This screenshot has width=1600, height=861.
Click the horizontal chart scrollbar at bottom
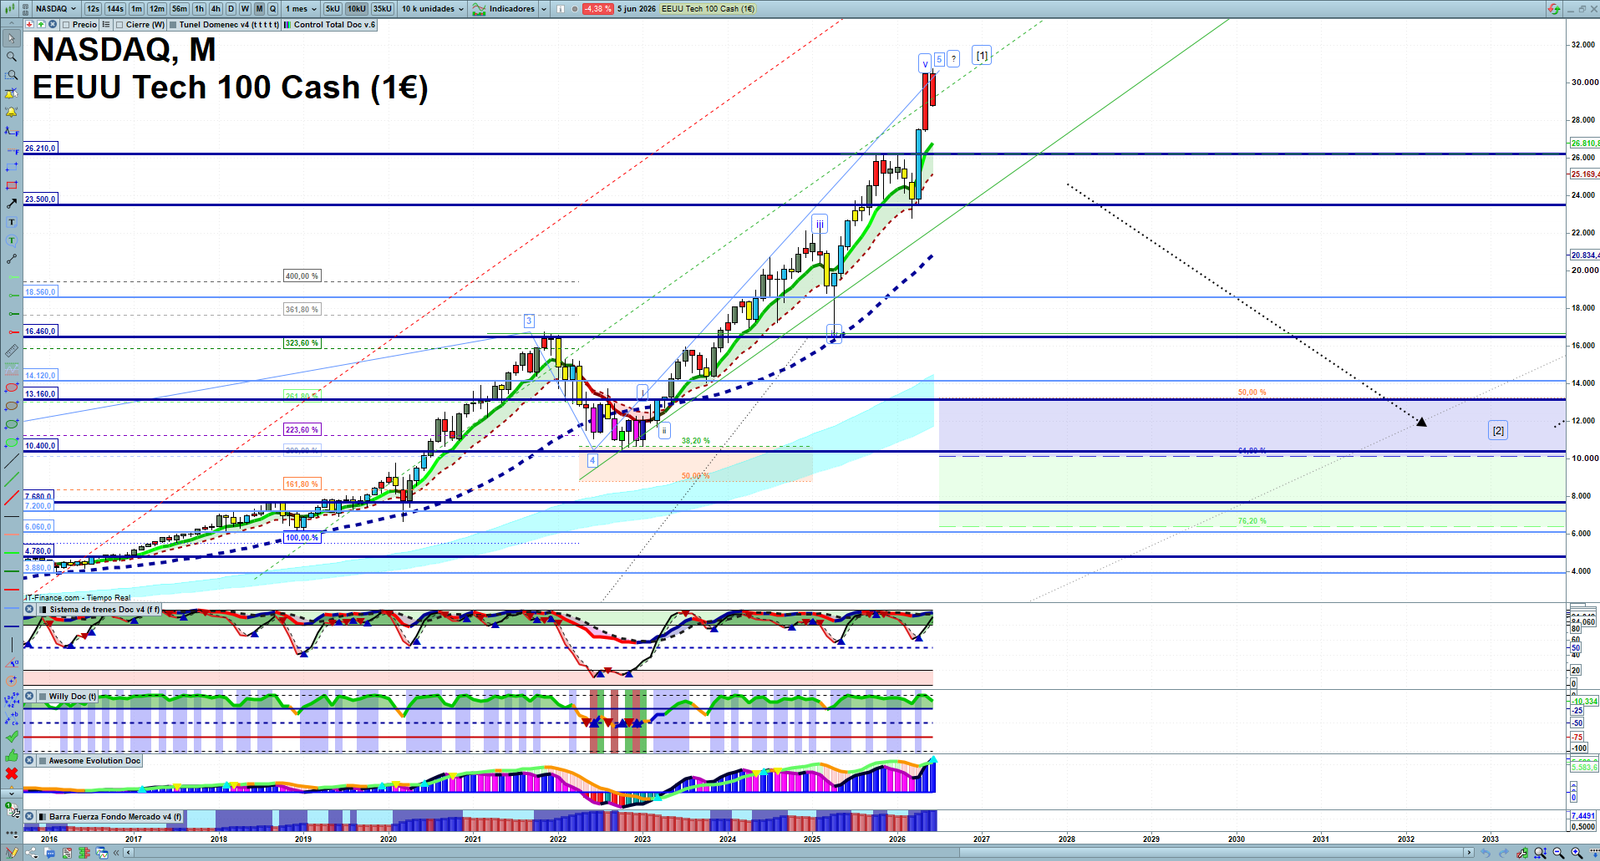(x=800, y=853)
